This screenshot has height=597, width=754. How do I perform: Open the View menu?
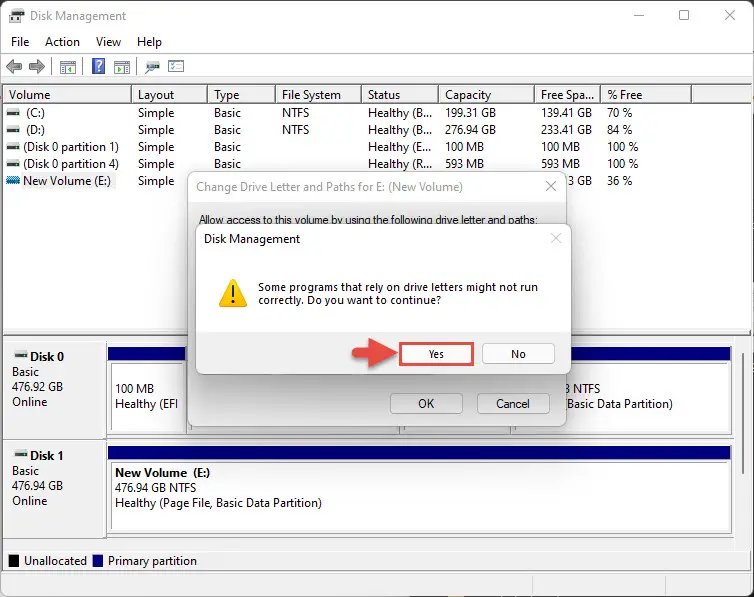tap(108, 42)
